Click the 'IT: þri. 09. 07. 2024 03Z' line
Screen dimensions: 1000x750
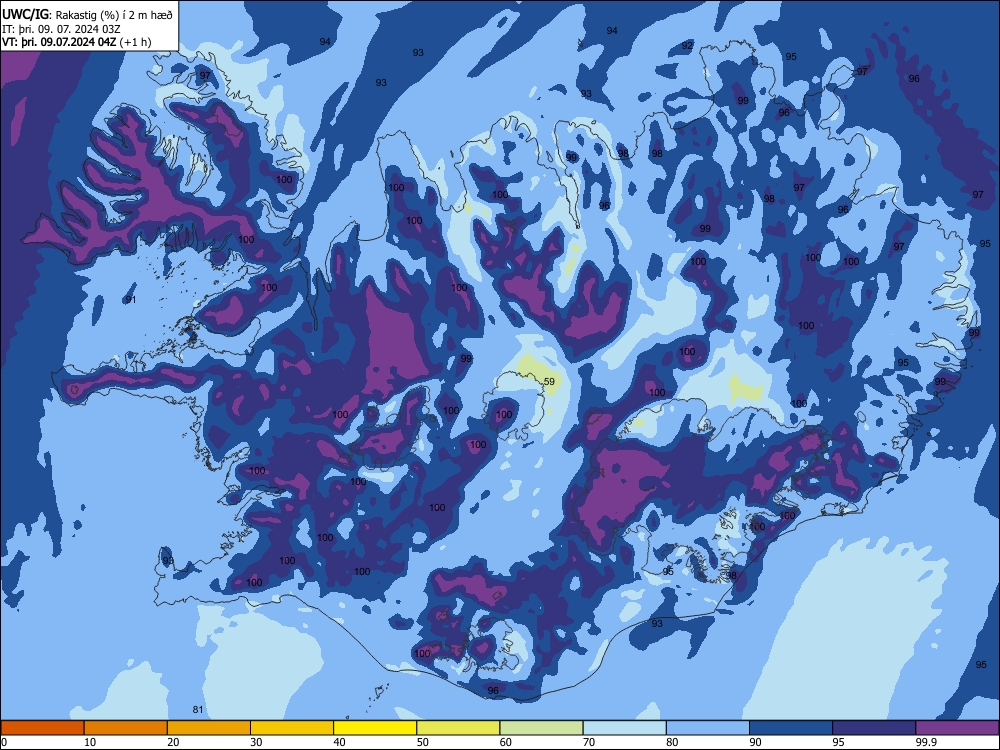(61, 29)
